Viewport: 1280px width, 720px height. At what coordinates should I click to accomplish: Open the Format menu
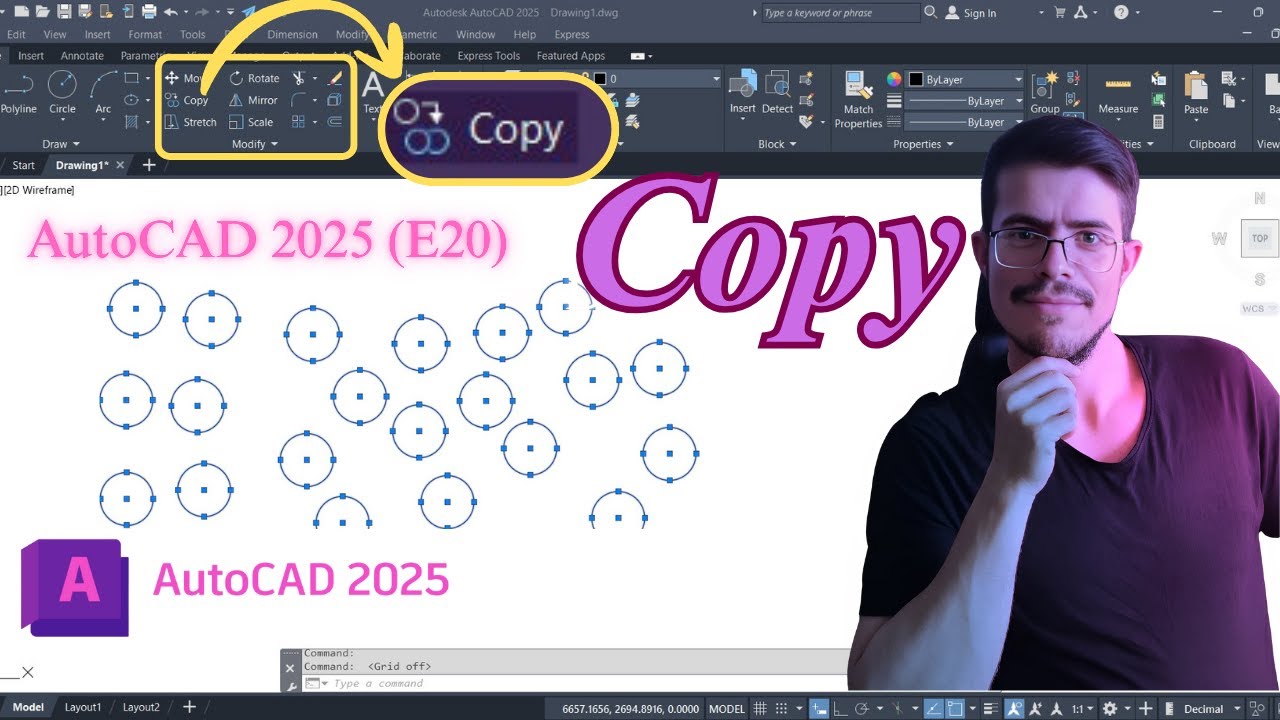(145, 34)
